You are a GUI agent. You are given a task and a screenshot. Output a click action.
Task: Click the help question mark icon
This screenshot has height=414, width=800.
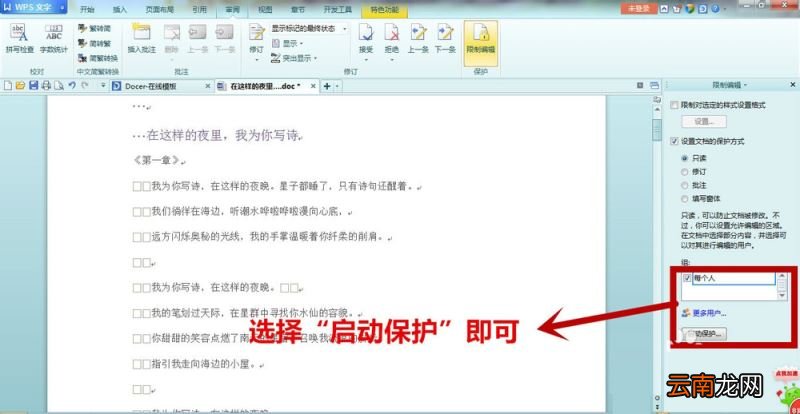click(715, 9)
